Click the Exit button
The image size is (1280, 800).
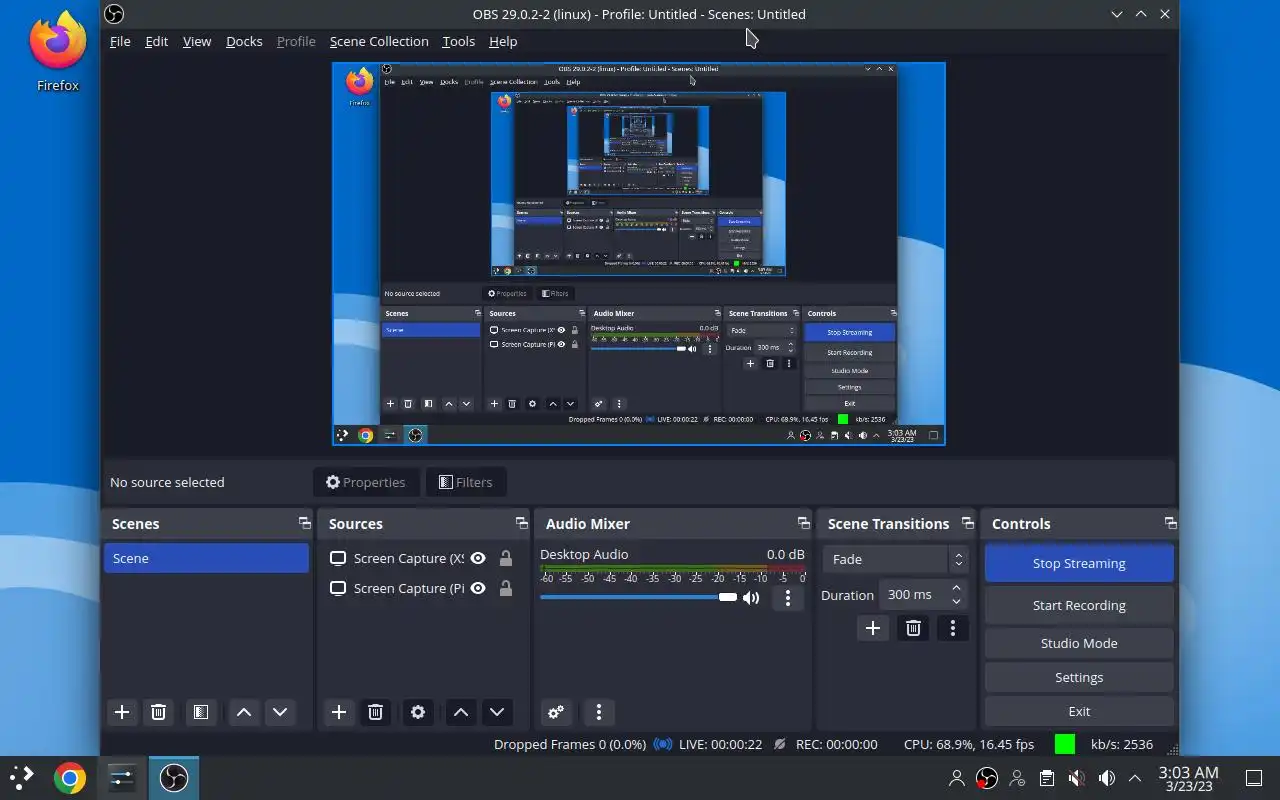coord(1079,711)
